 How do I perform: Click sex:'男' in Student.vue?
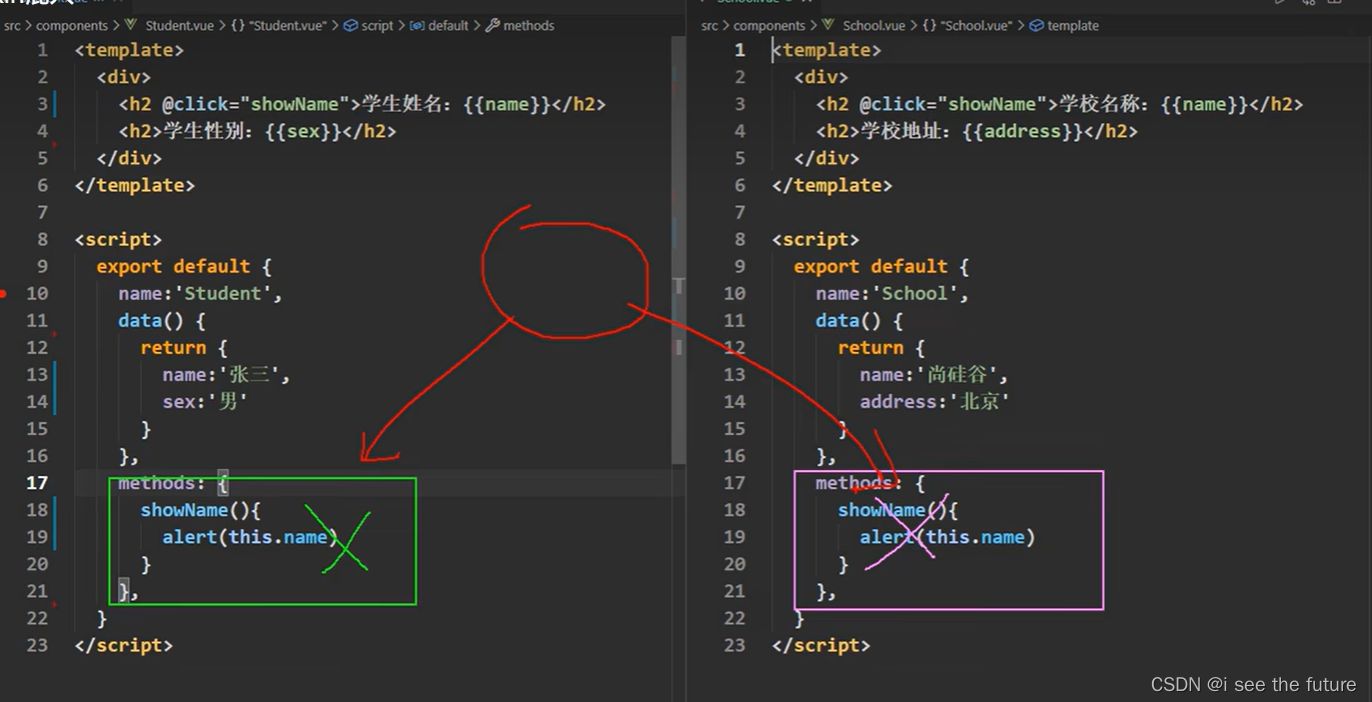point(205,402)
